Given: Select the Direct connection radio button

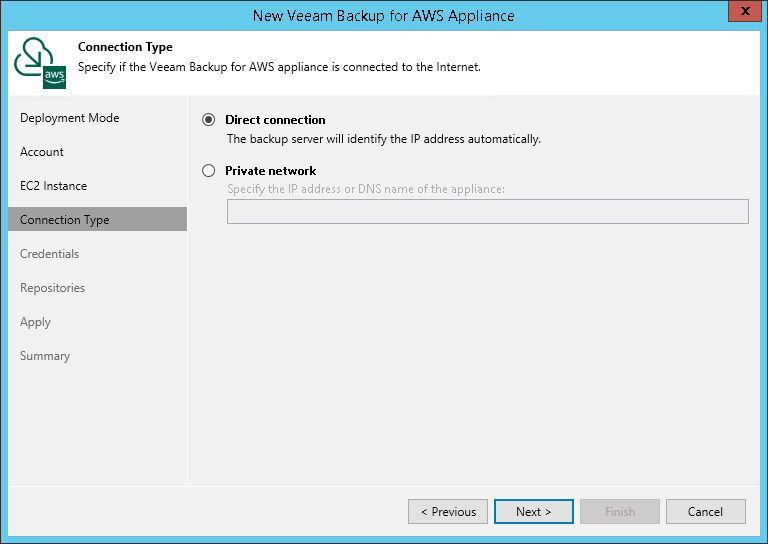Looking at the screenshot, I should pos(209,120).
